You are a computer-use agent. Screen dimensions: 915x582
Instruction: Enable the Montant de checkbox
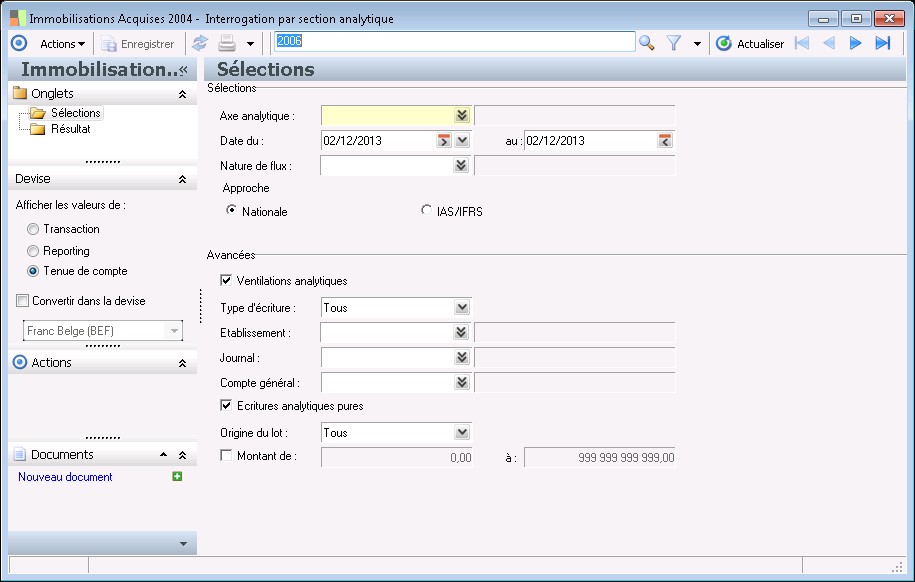pos(226,457)
